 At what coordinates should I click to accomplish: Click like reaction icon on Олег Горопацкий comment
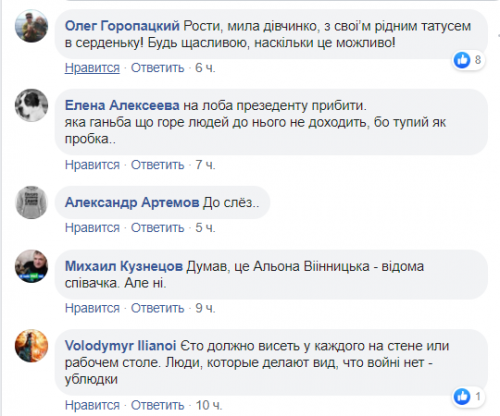[462, 60]
